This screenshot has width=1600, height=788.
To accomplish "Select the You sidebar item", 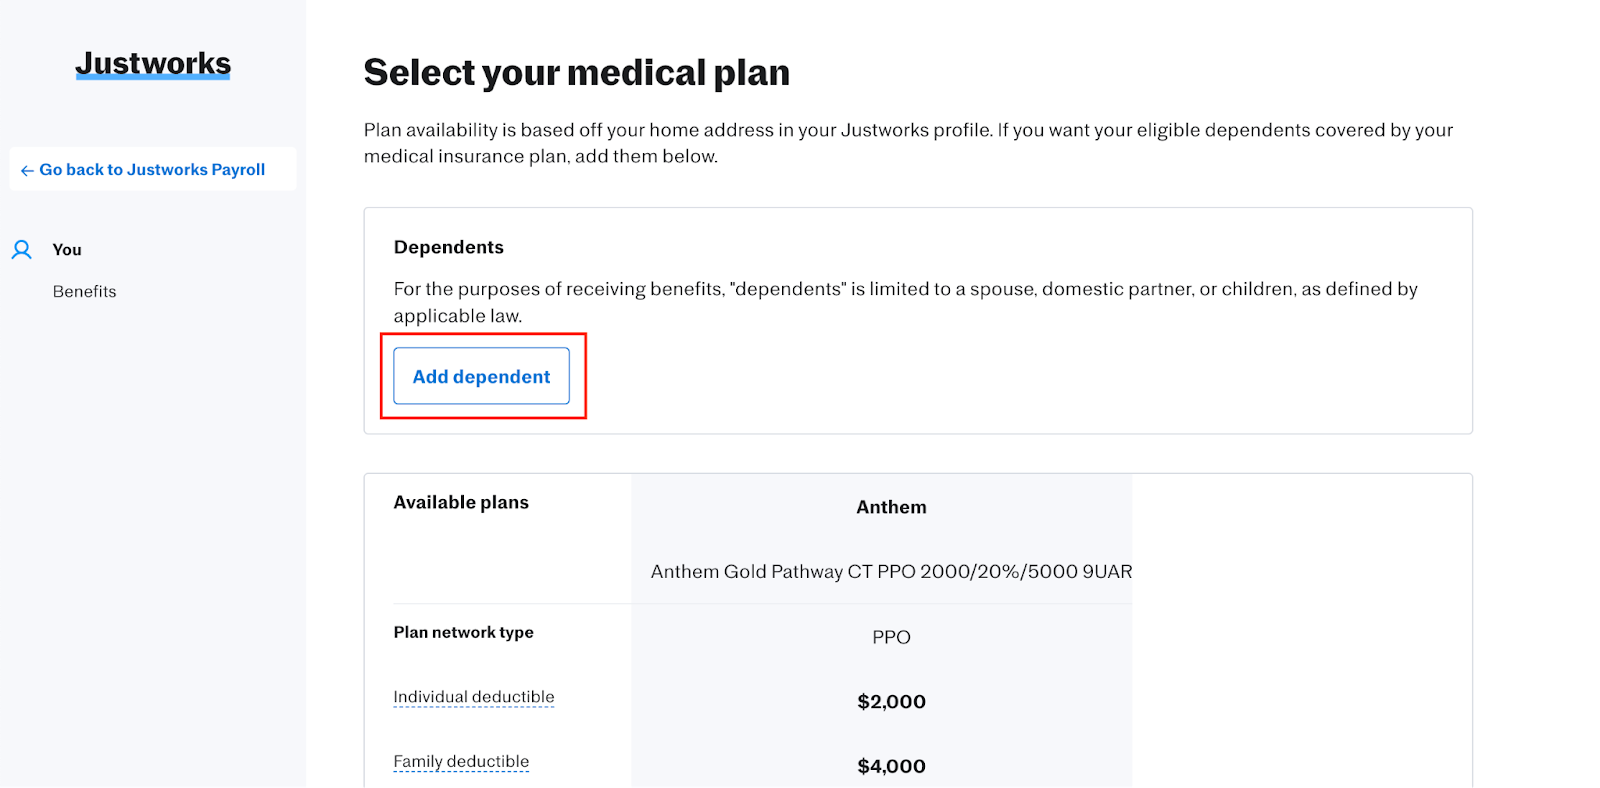I will pos(67,250).
